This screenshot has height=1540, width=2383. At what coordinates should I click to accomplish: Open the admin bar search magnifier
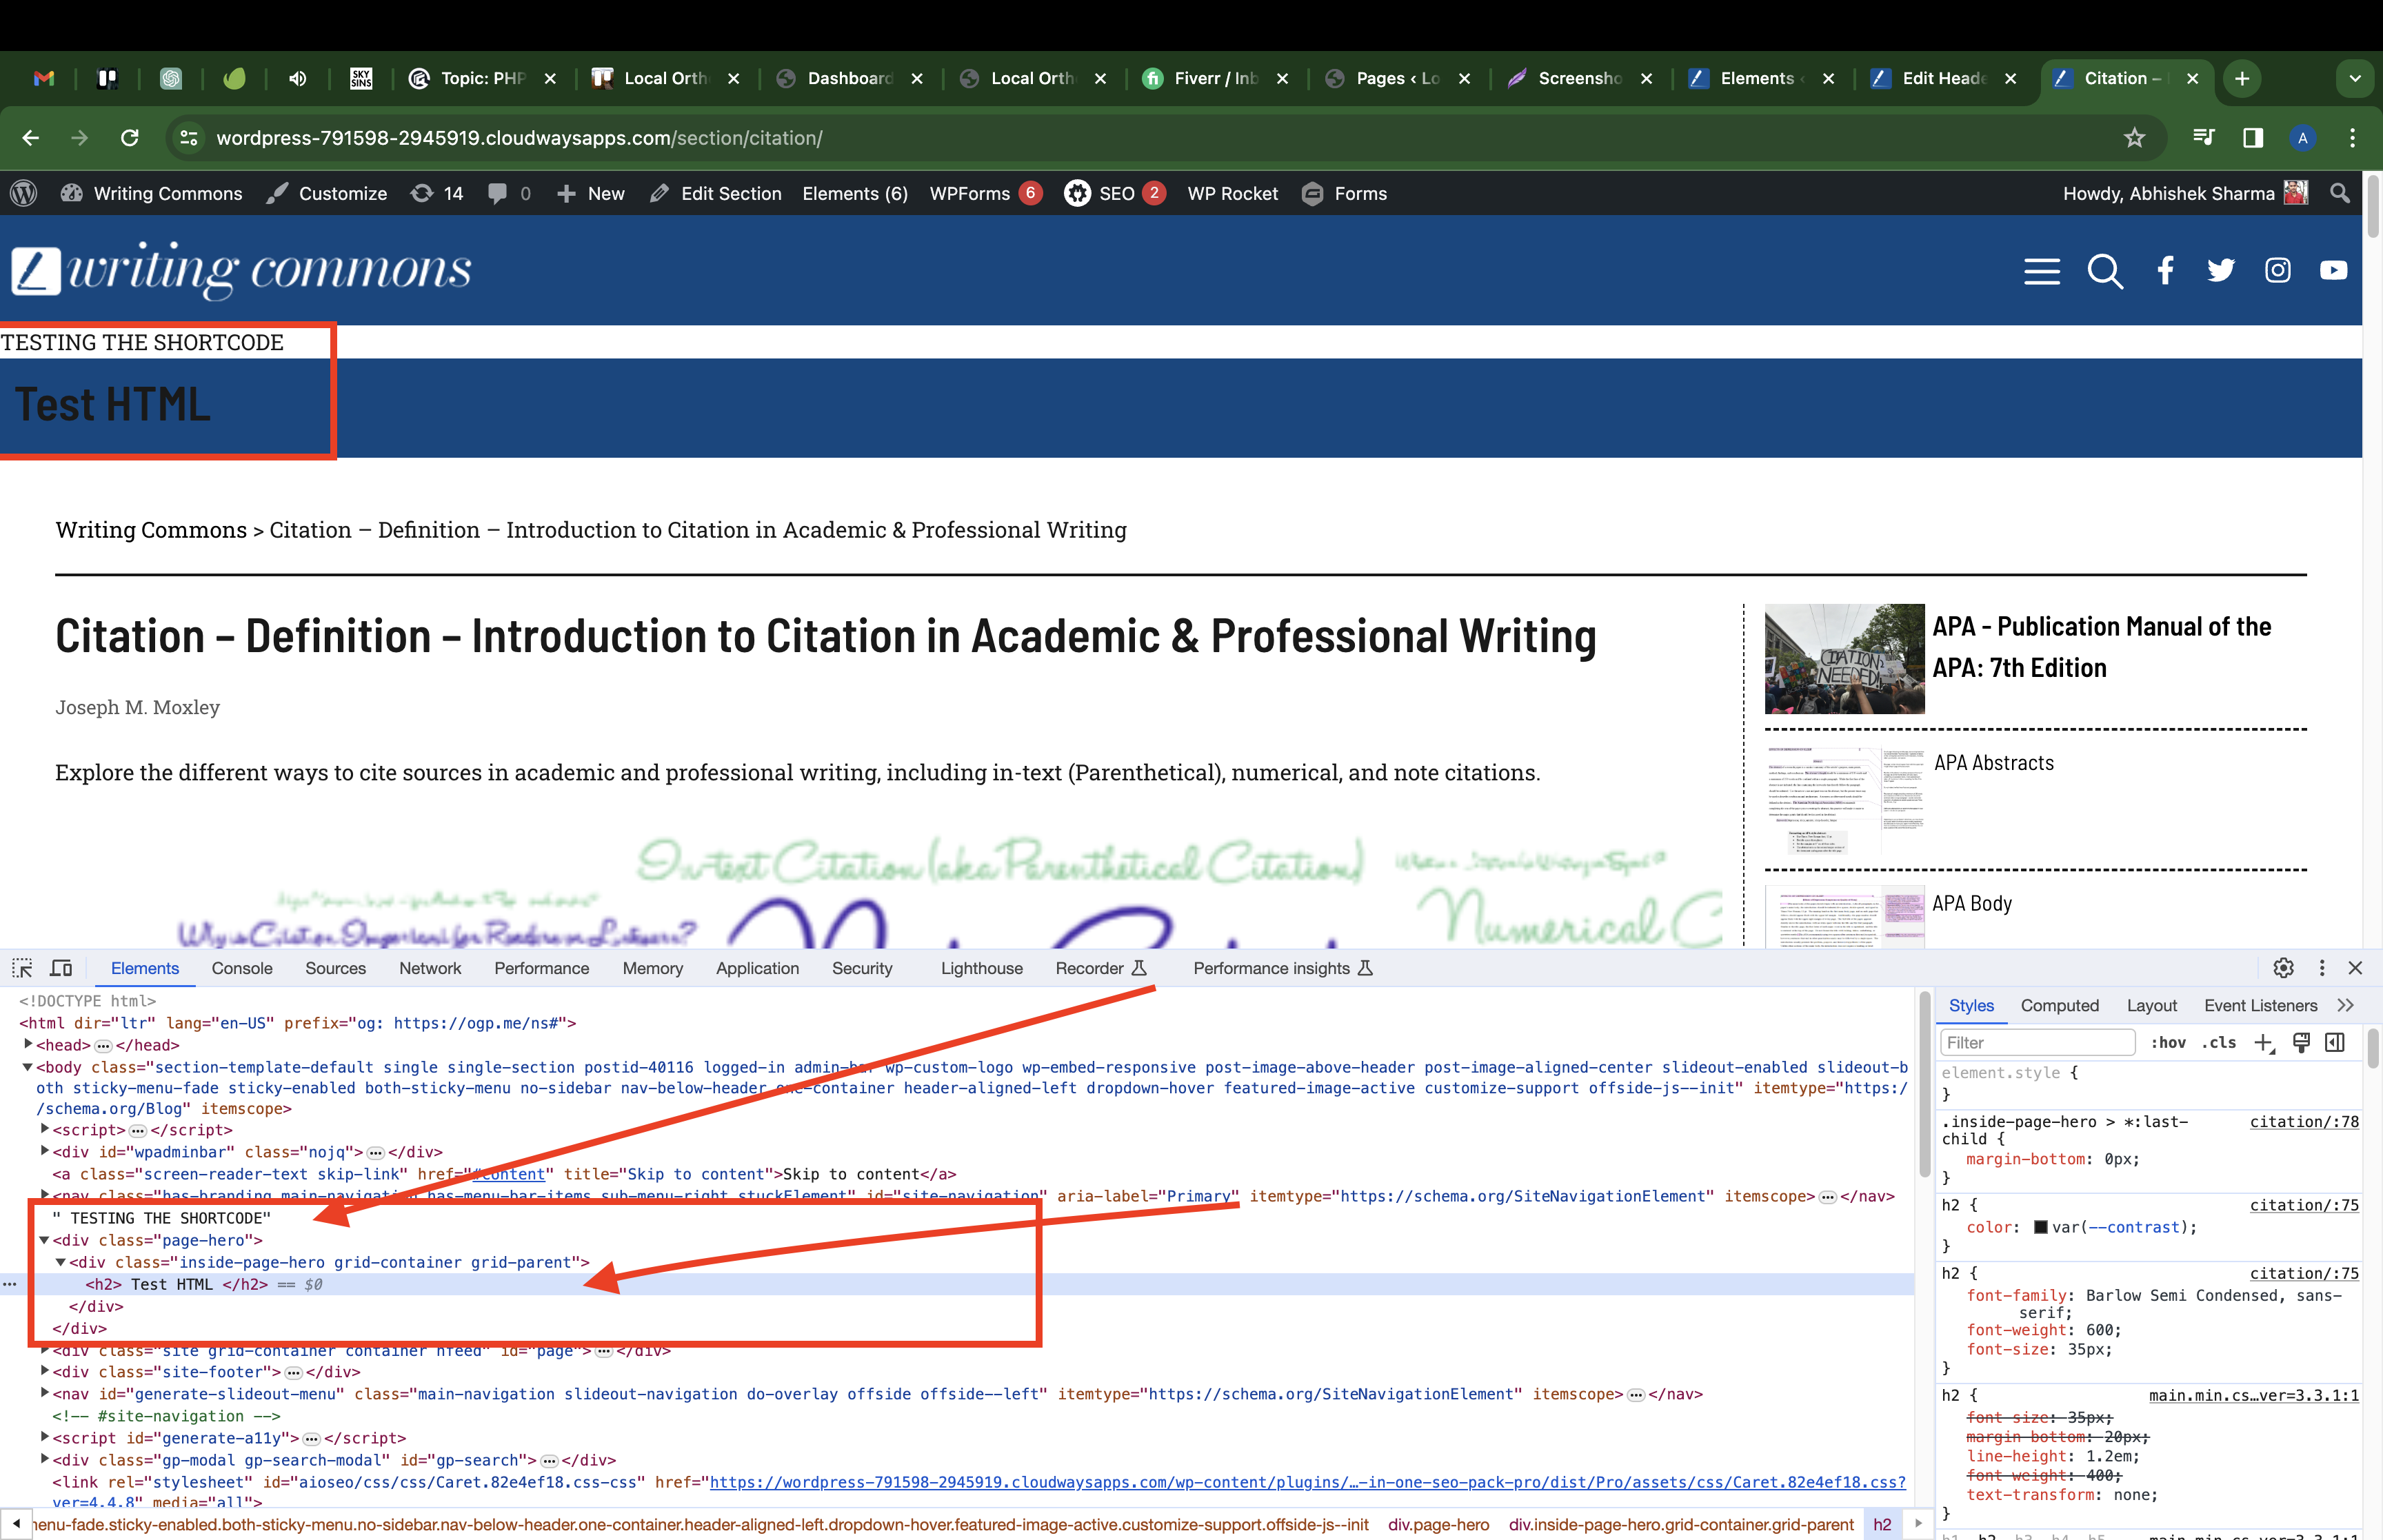(2340, 194)
